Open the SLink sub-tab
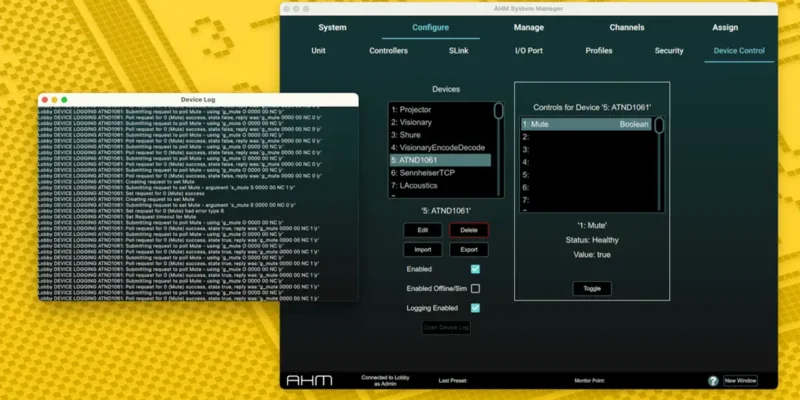800x400 pixels. [459, 51]
